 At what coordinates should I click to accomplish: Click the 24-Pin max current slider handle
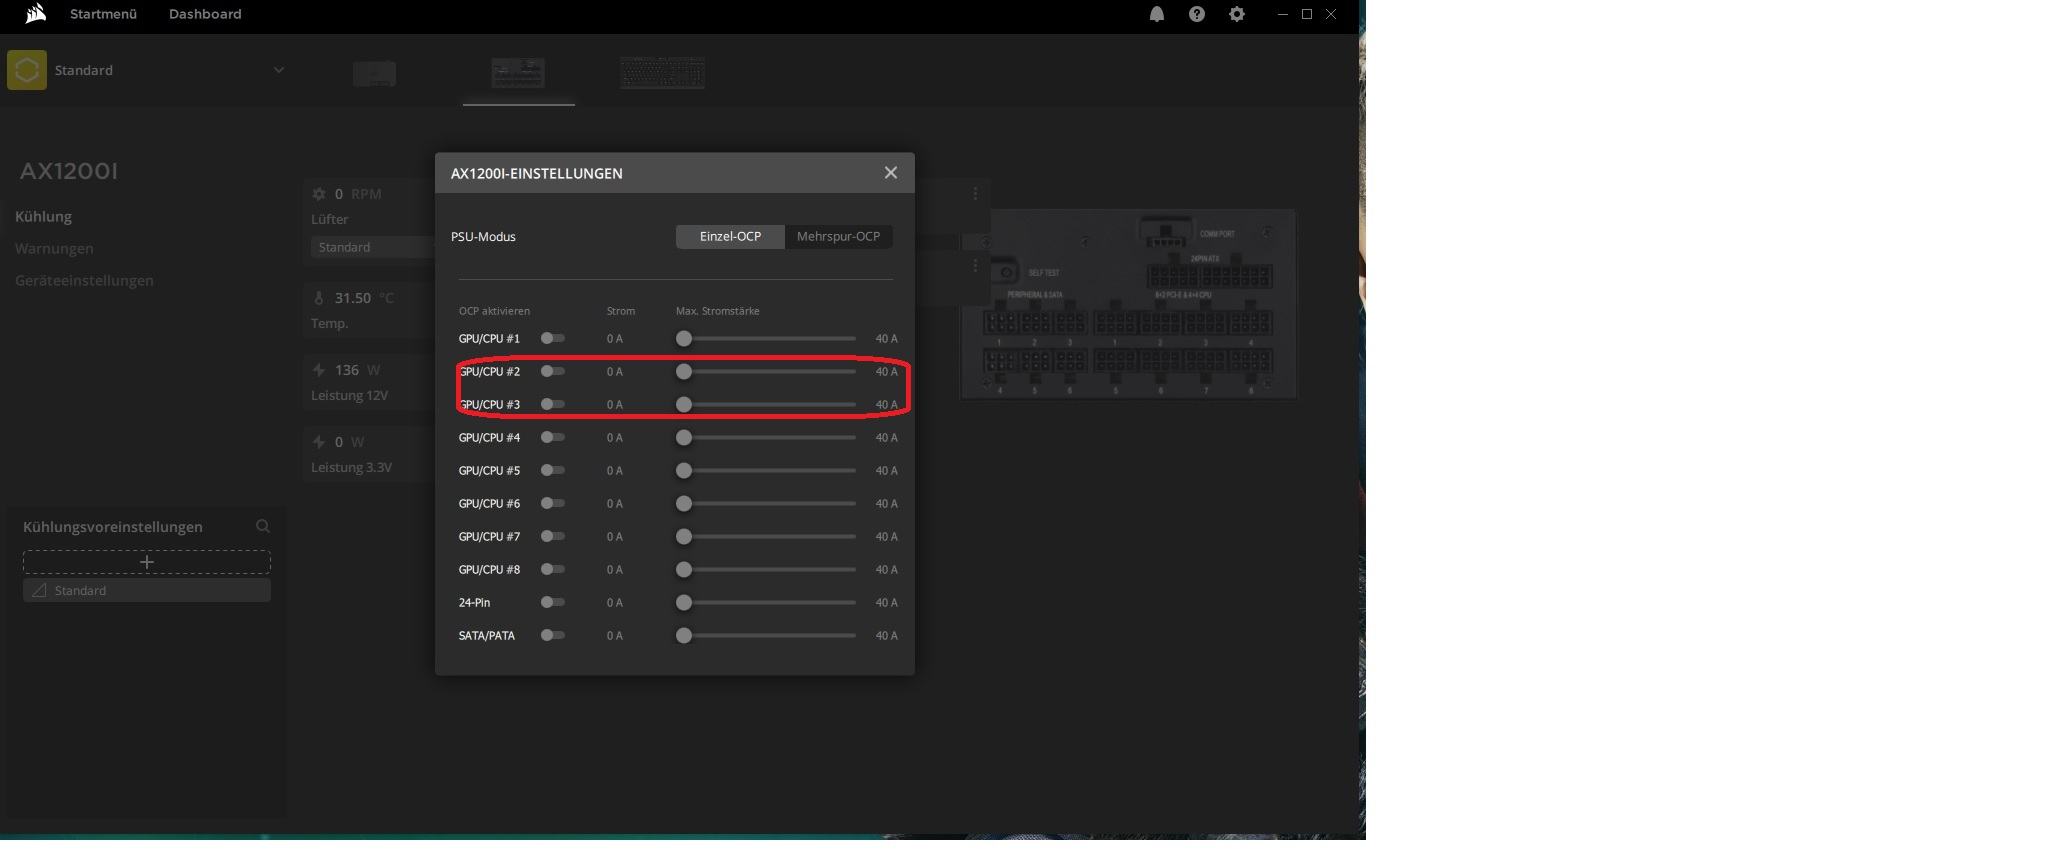pyautogui.click(x=684, y=603)
